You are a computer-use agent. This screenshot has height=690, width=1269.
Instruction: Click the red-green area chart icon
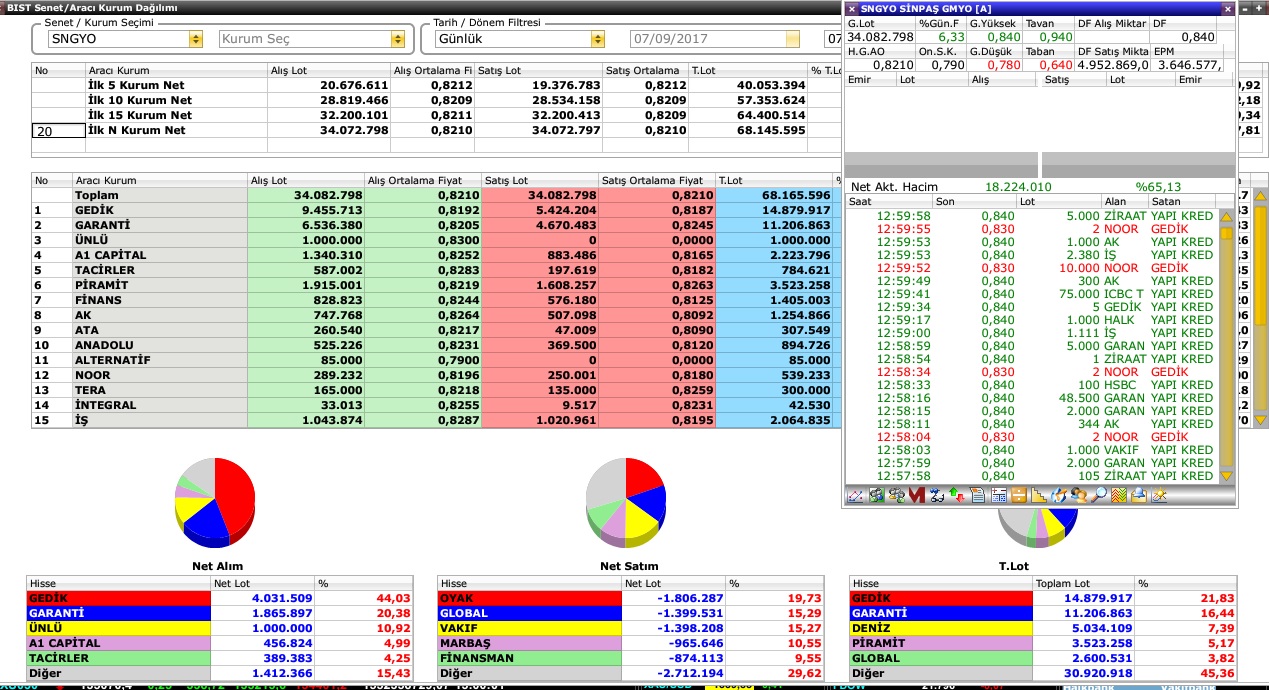click(1119, 494)
